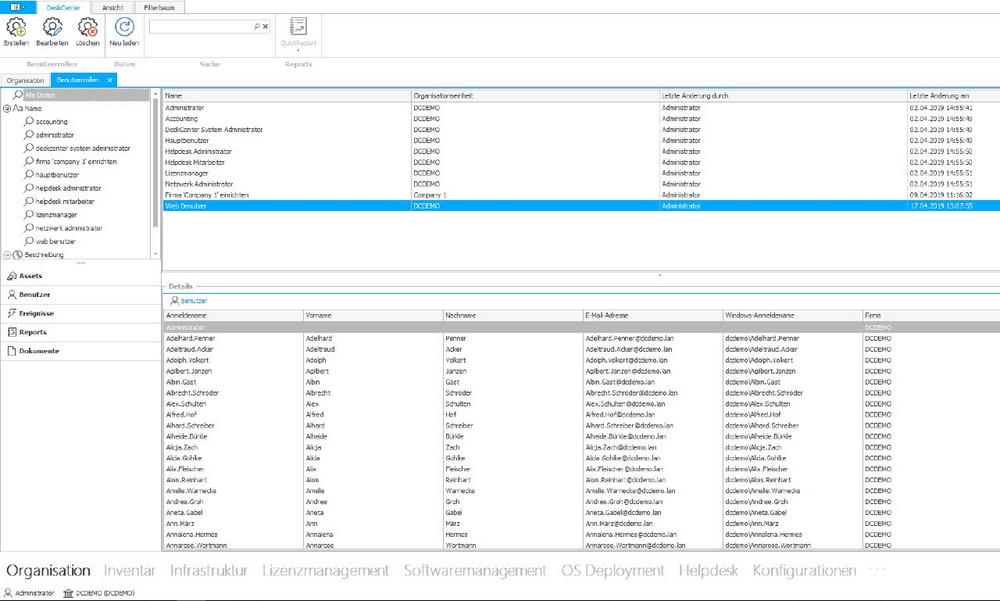Sort by Organisationseinheit column header
Screen dimensions: 1000x601
point(445,95)
